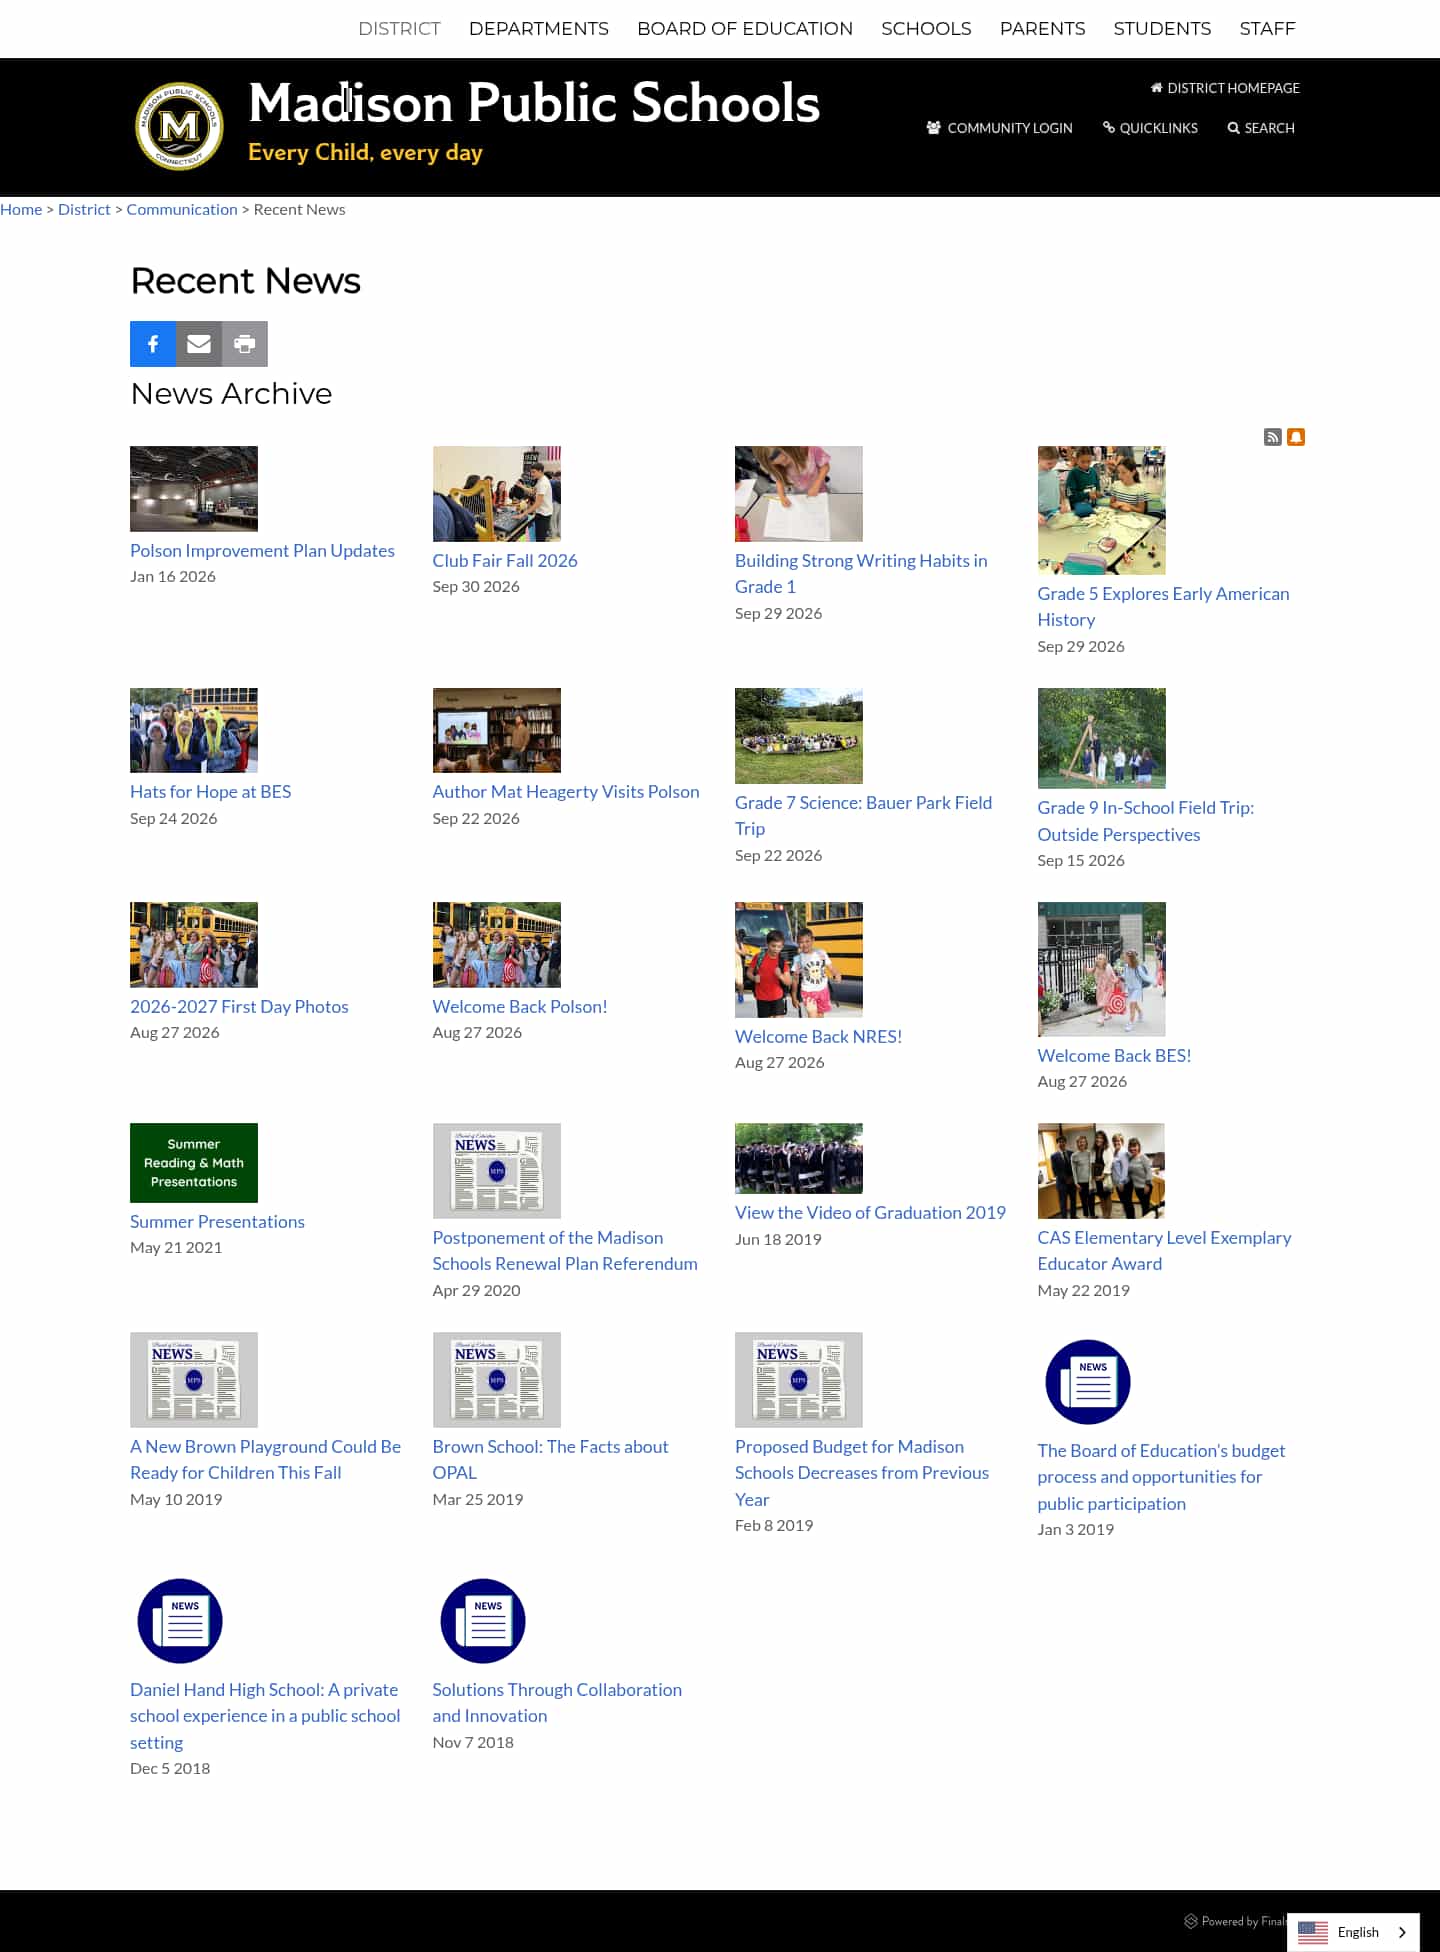Click news icon above Daniel Hand High School
Screen dimensions: 1440x1952
(180, 1621)
